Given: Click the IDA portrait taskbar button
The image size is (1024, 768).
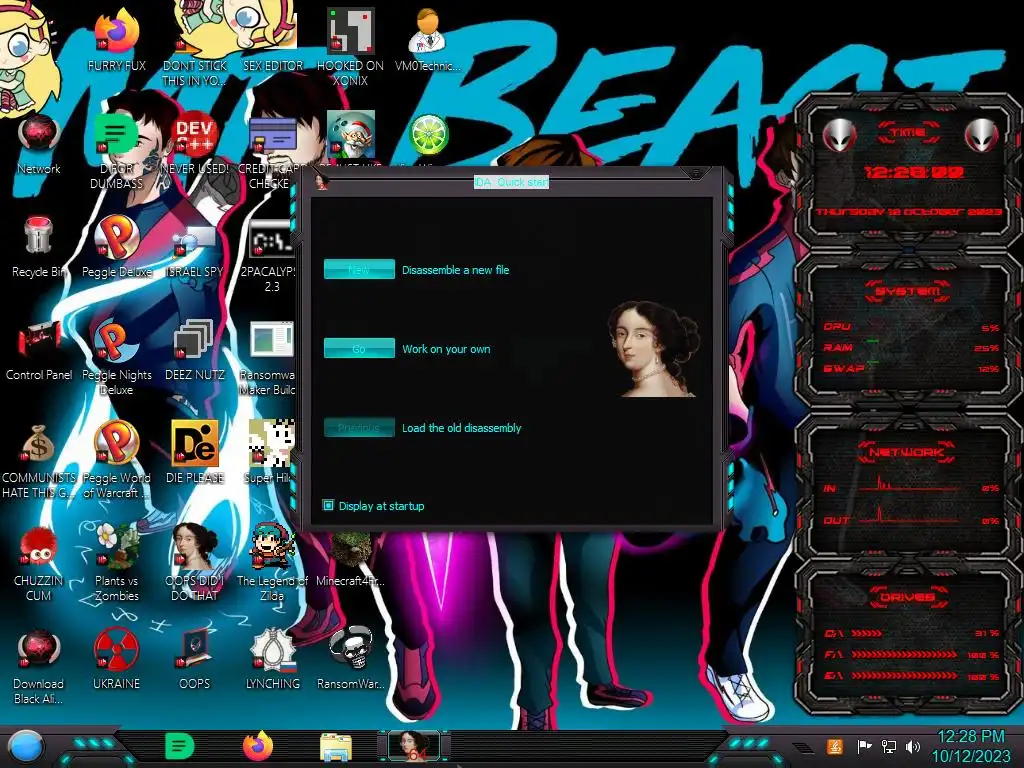Looking at the screenshot, I should coord(414,746).
